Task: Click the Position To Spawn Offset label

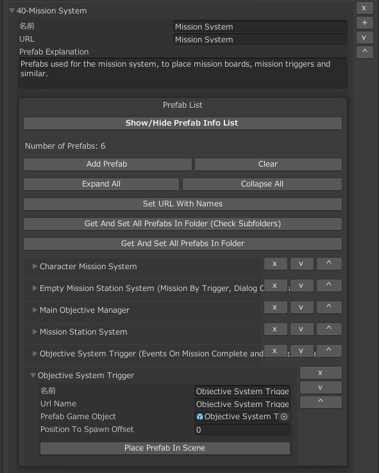Action: coord(87,429)
